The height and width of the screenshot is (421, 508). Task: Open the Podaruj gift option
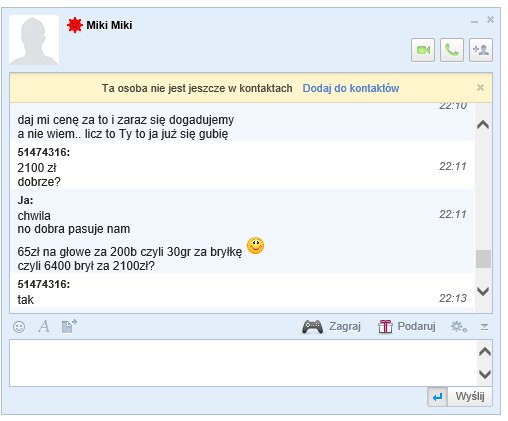tap(407, 326)
